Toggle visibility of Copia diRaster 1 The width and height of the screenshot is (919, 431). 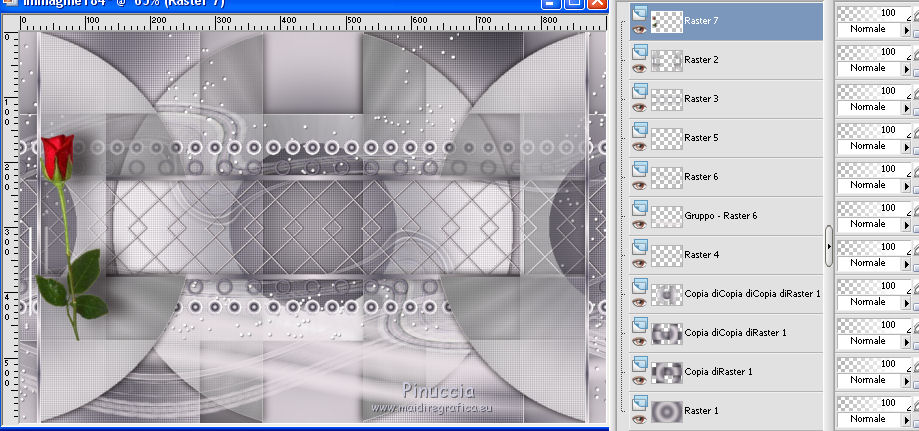(639, 380)
